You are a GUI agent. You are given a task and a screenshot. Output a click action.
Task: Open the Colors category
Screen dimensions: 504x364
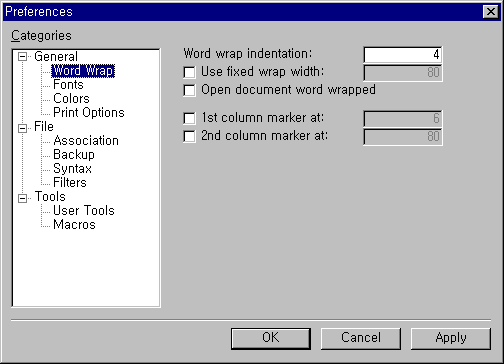point(71,99)
